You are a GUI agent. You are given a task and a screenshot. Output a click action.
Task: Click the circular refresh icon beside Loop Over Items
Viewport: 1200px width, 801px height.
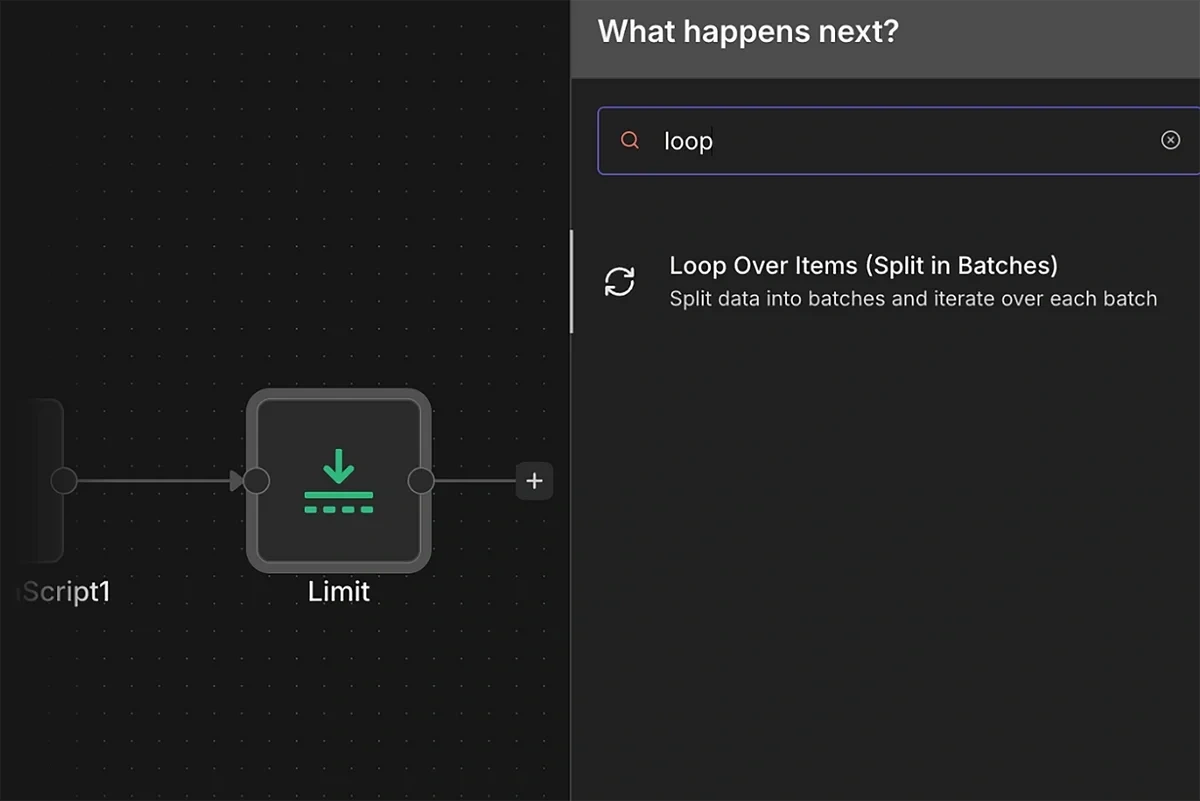[620, 281]
